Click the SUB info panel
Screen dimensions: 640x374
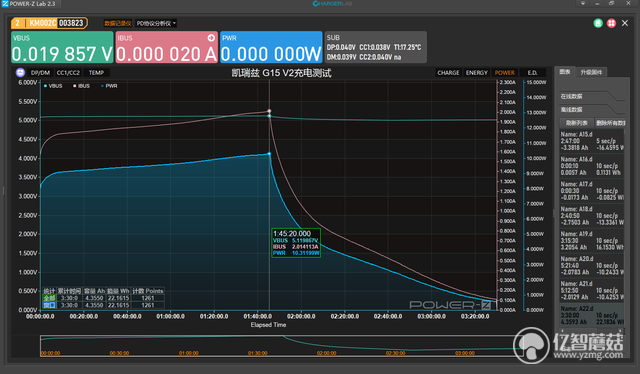click(x=375, y=47)
